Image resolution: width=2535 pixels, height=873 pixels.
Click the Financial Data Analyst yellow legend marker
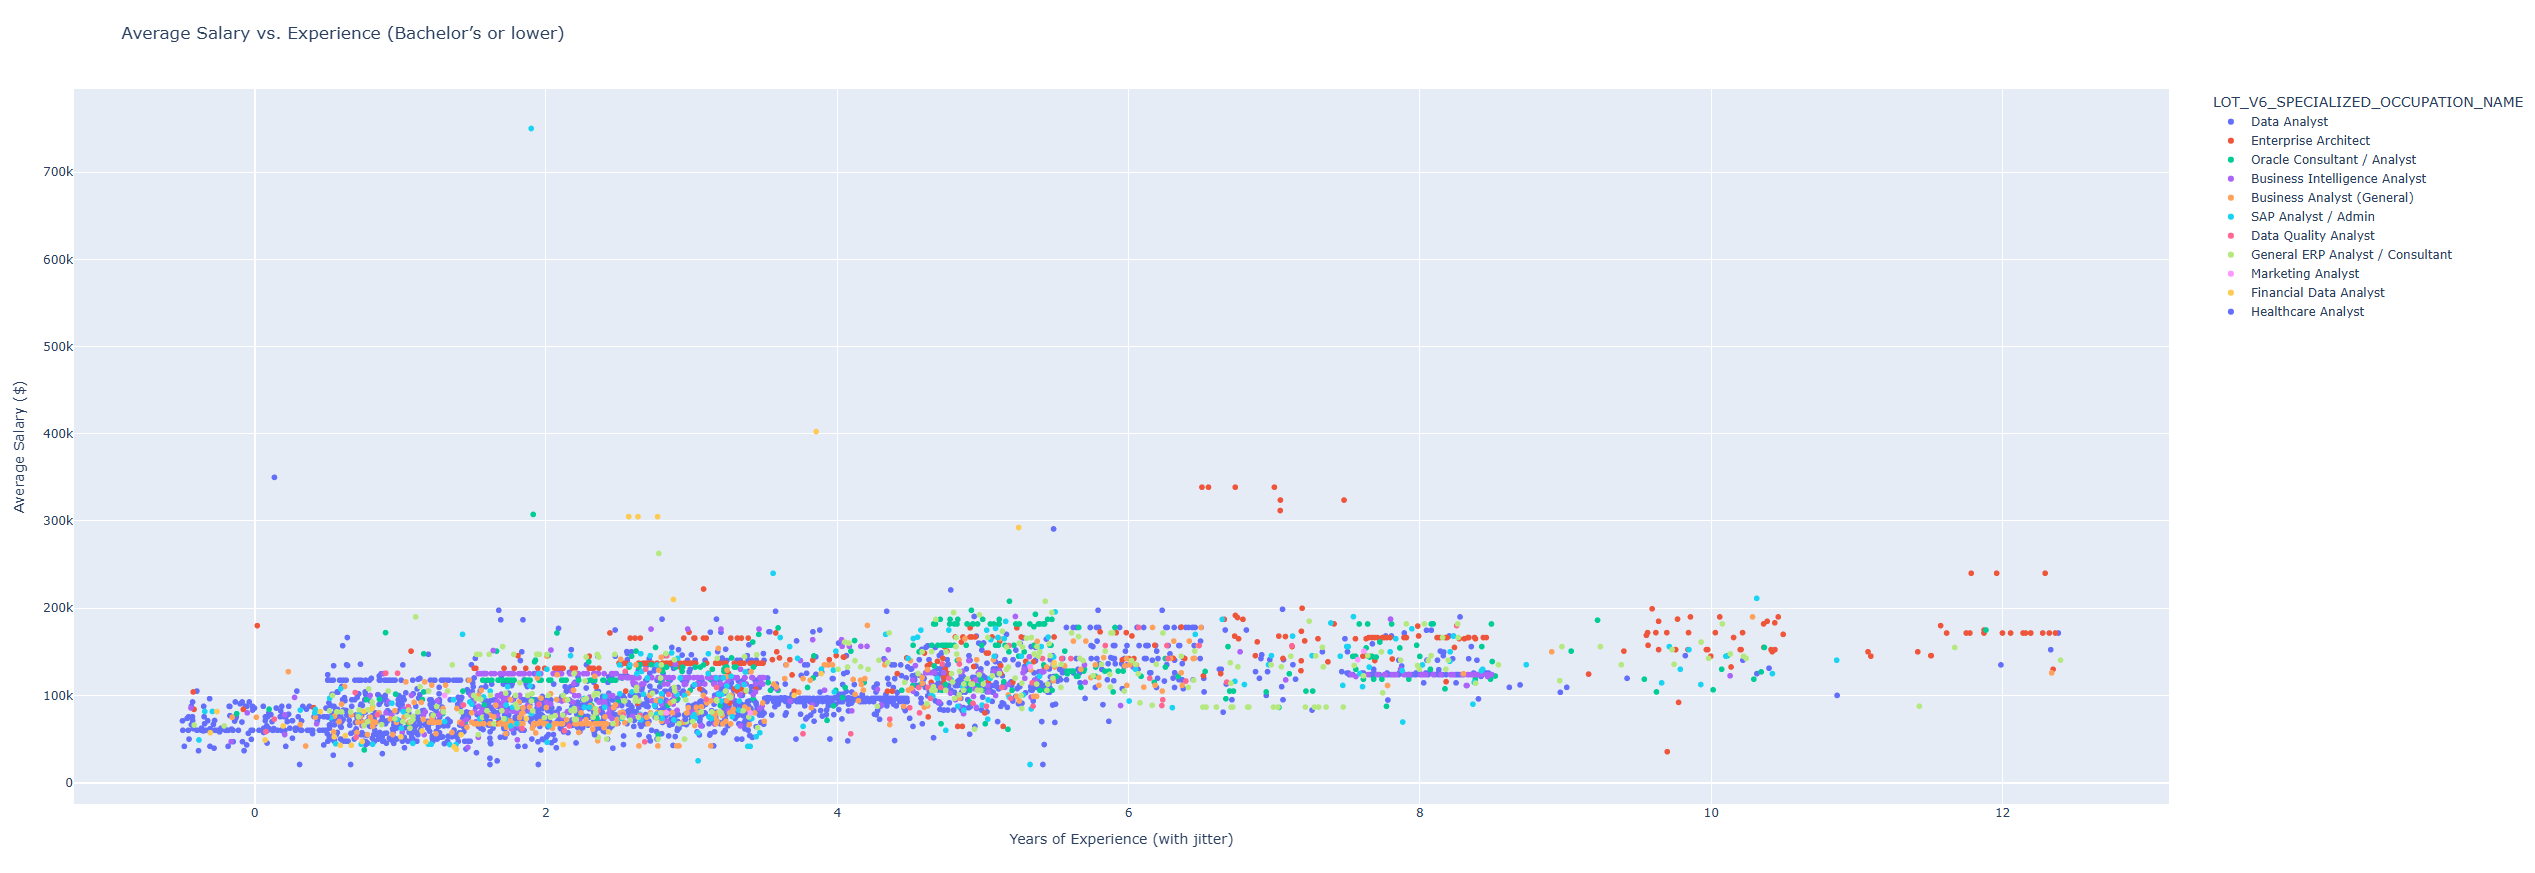pos(2230,293)
